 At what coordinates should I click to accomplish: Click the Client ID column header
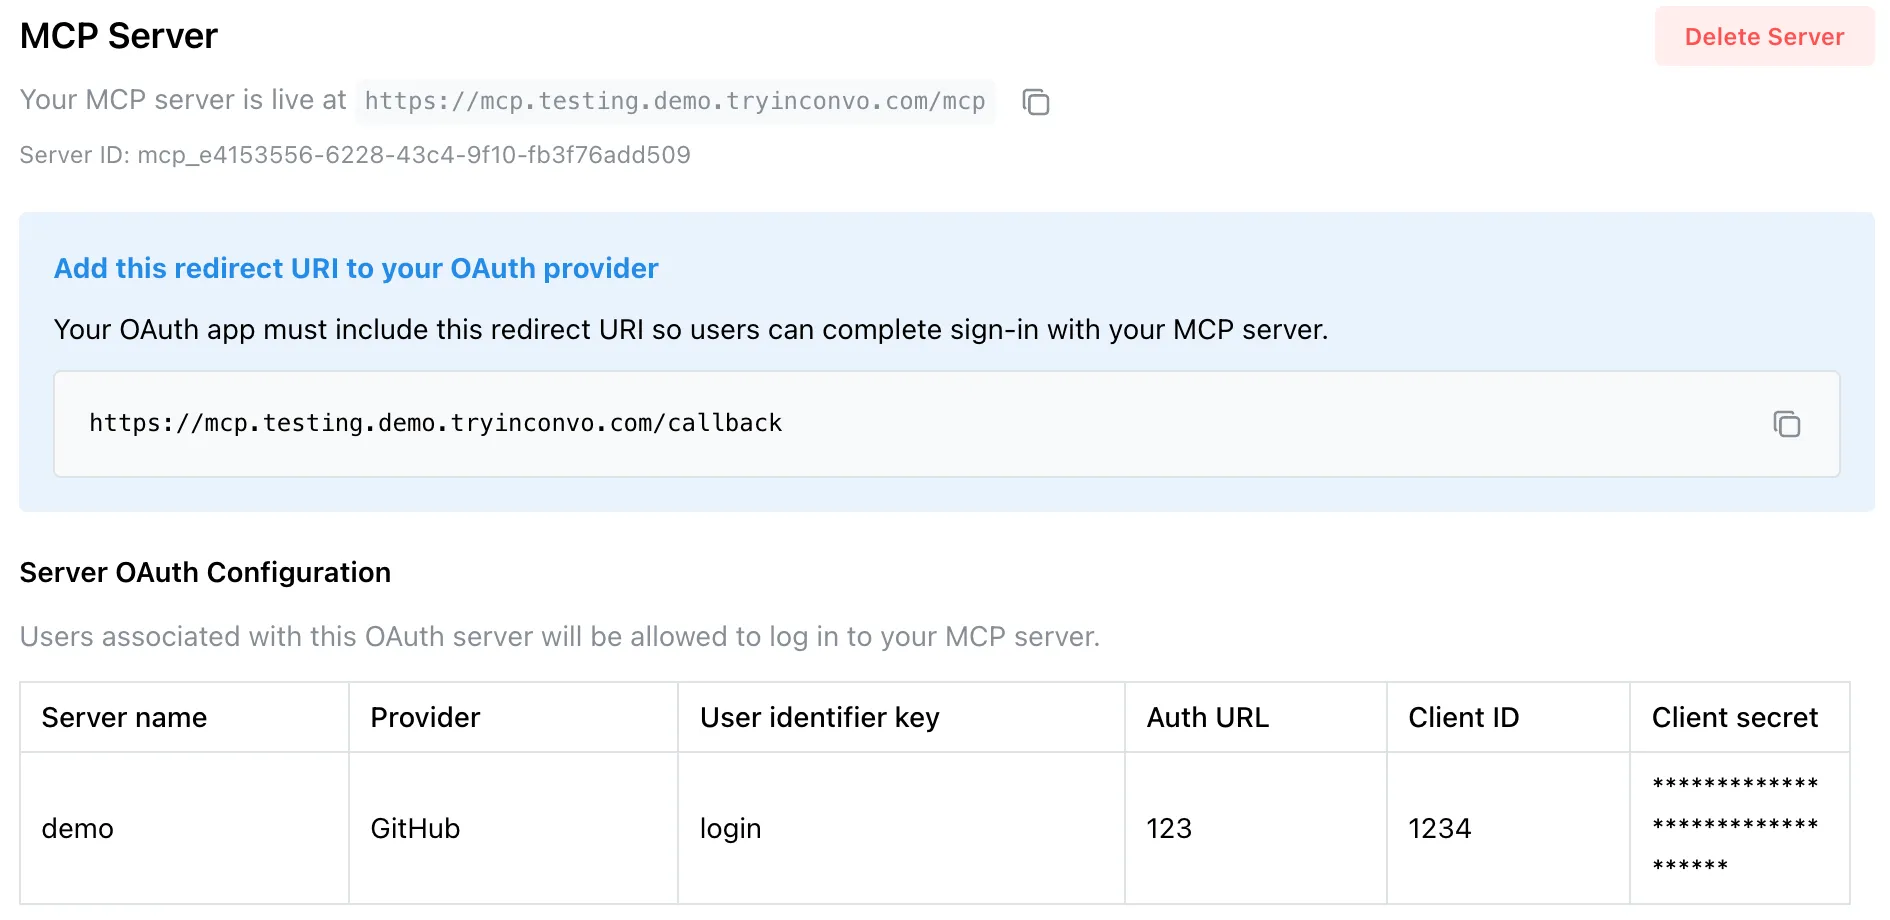[1463, 717]
